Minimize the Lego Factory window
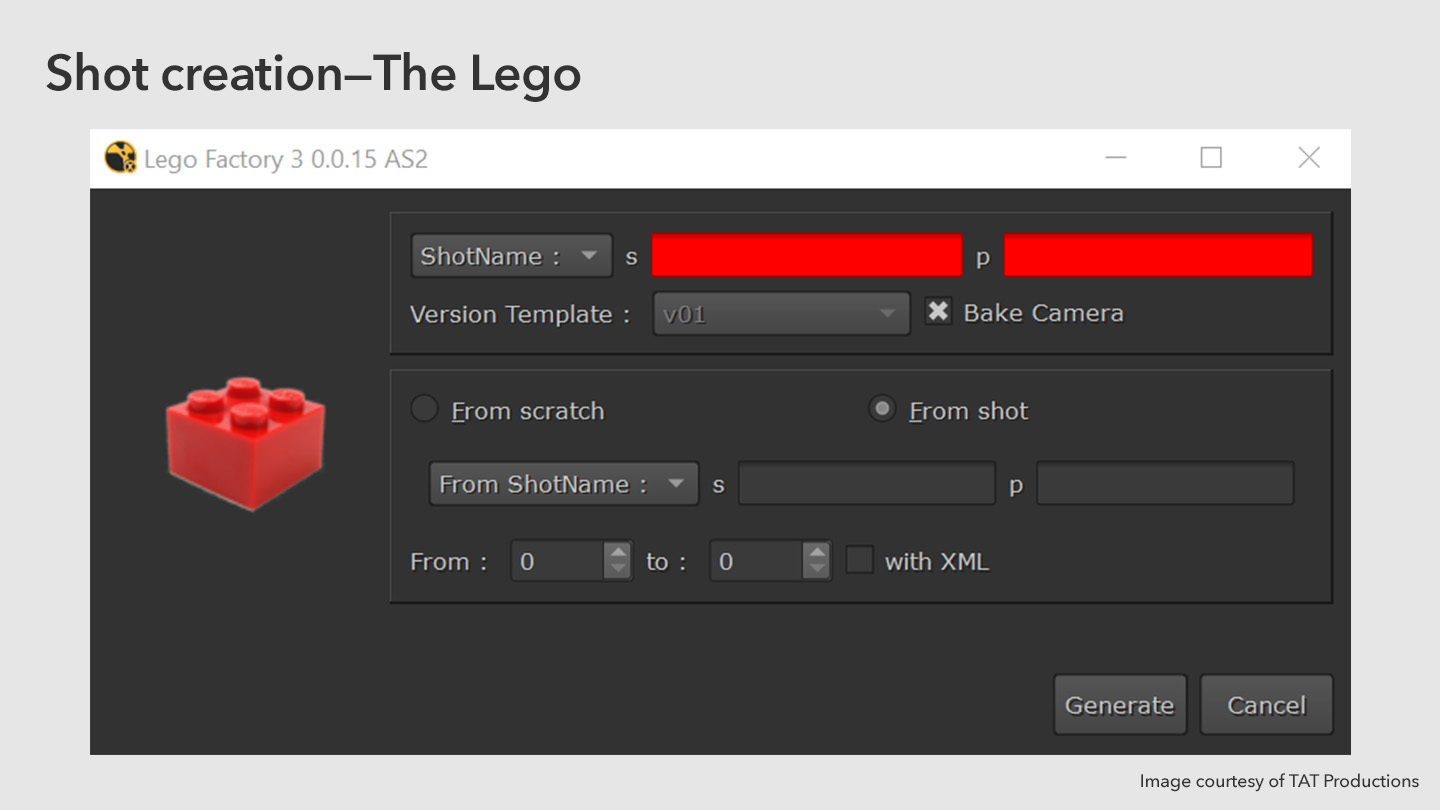The width and height of the screenshot is (1440, 810). point(1116,157)
